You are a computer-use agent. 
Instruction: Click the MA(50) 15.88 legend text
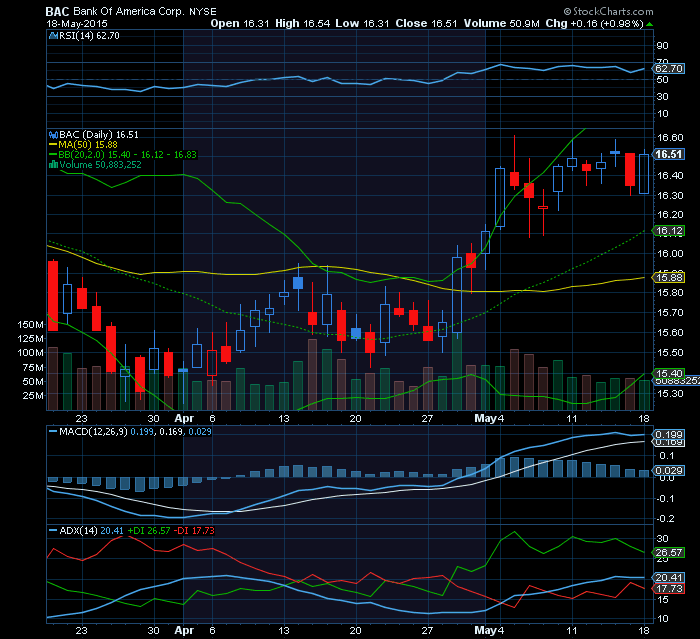click(88, 145)
